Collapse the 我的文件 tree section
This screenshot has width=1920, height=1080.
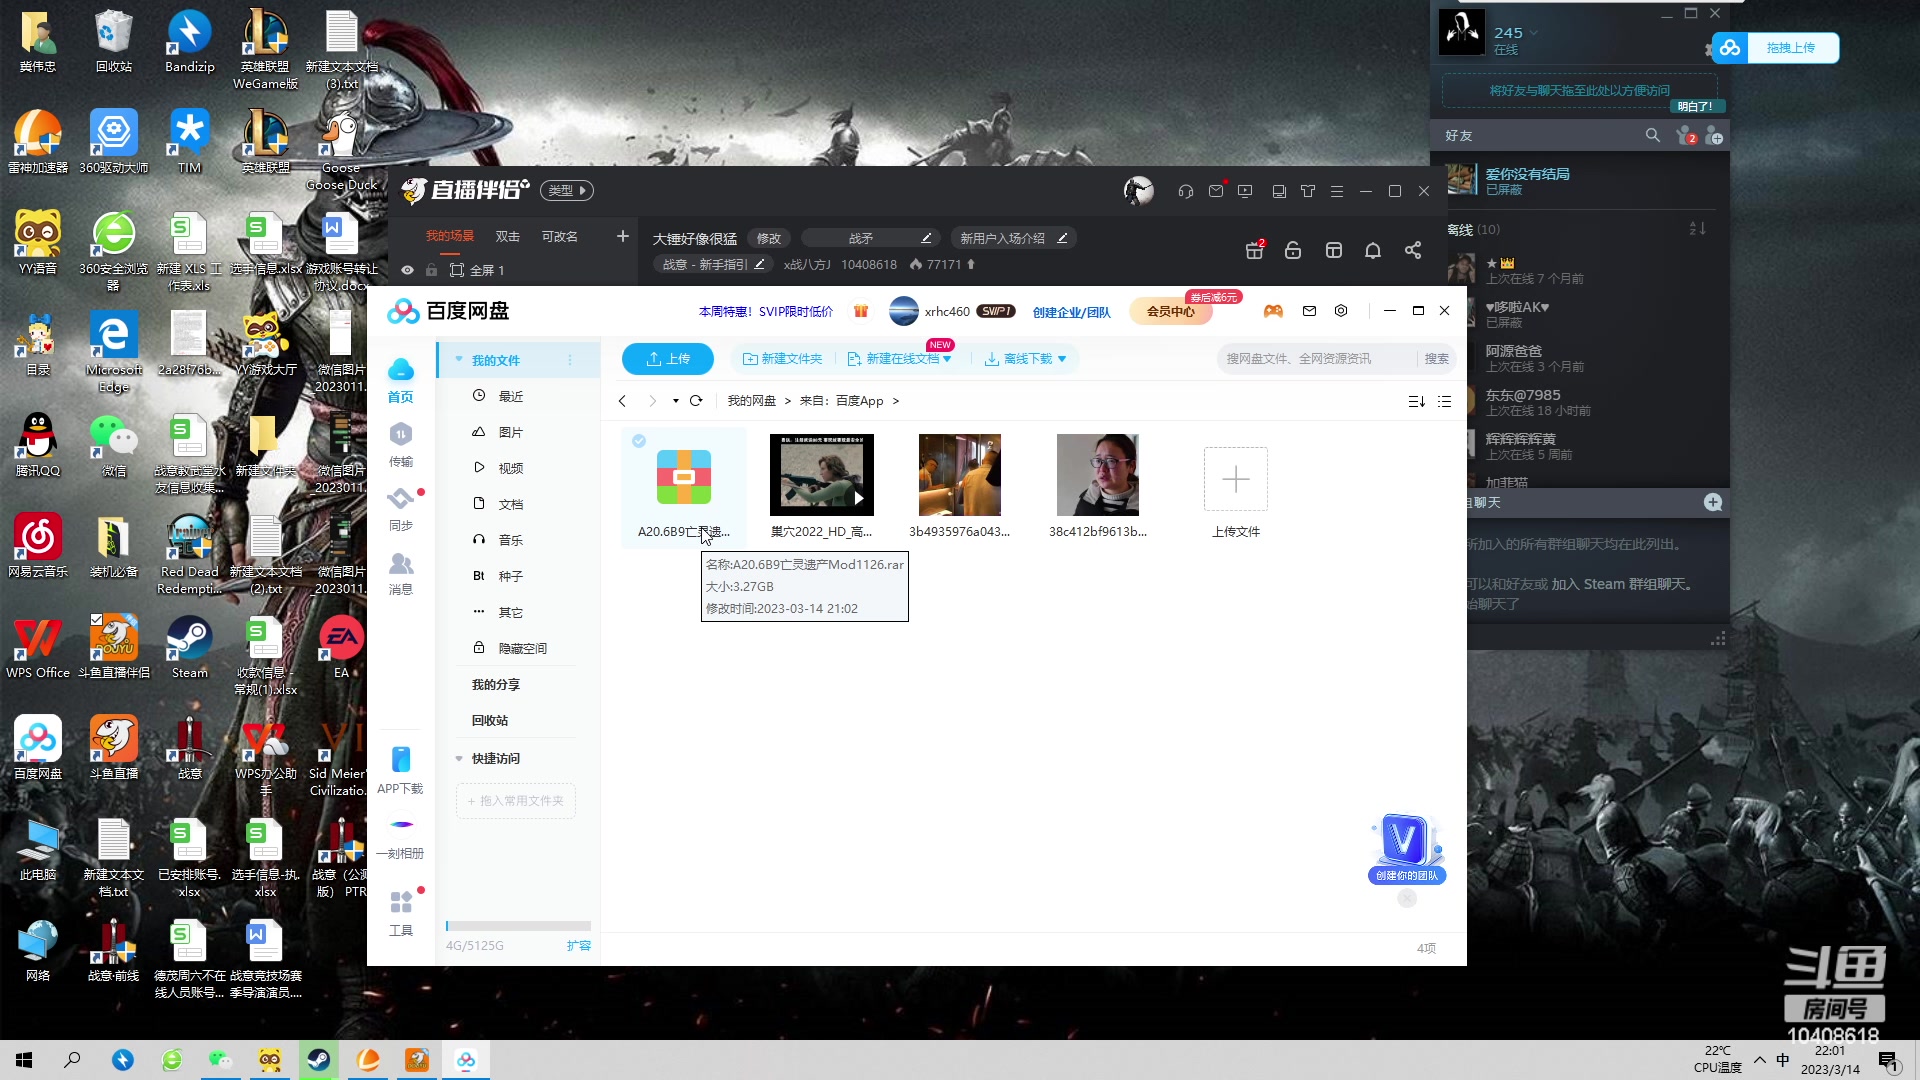pyautogui.click(x=459, y=360)
